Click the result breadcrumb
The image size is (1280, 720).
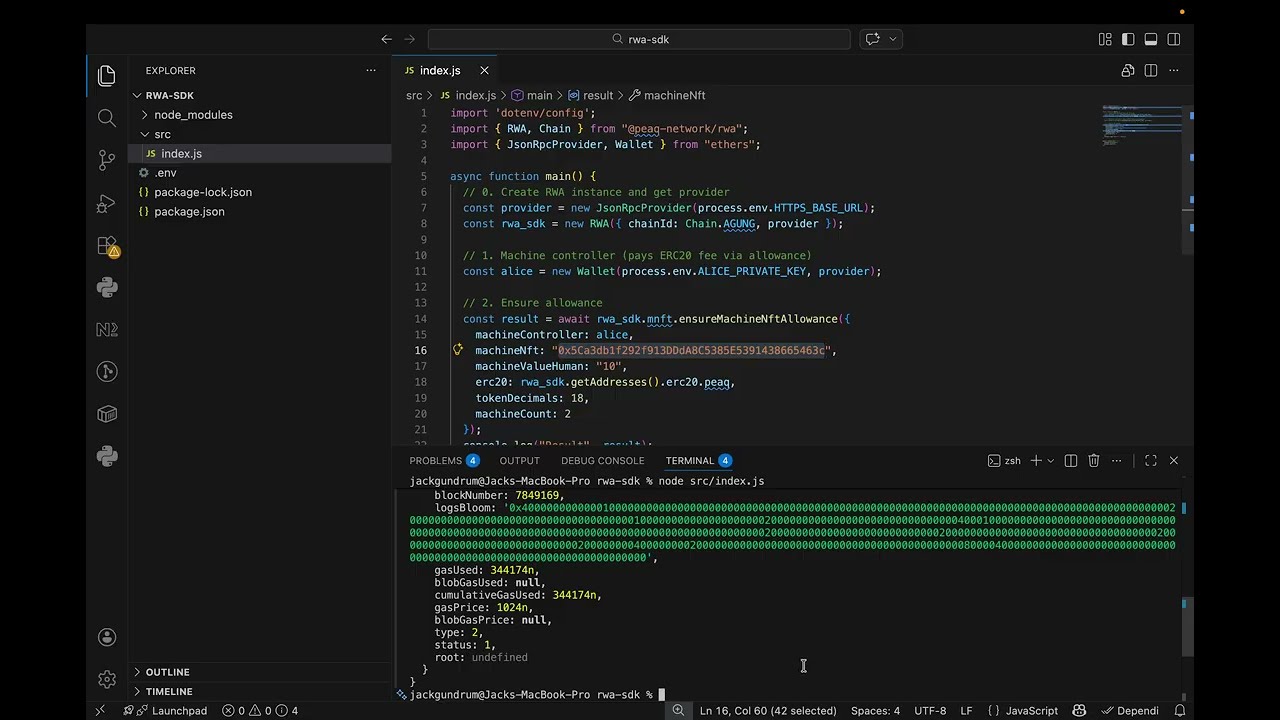(598, 95)
